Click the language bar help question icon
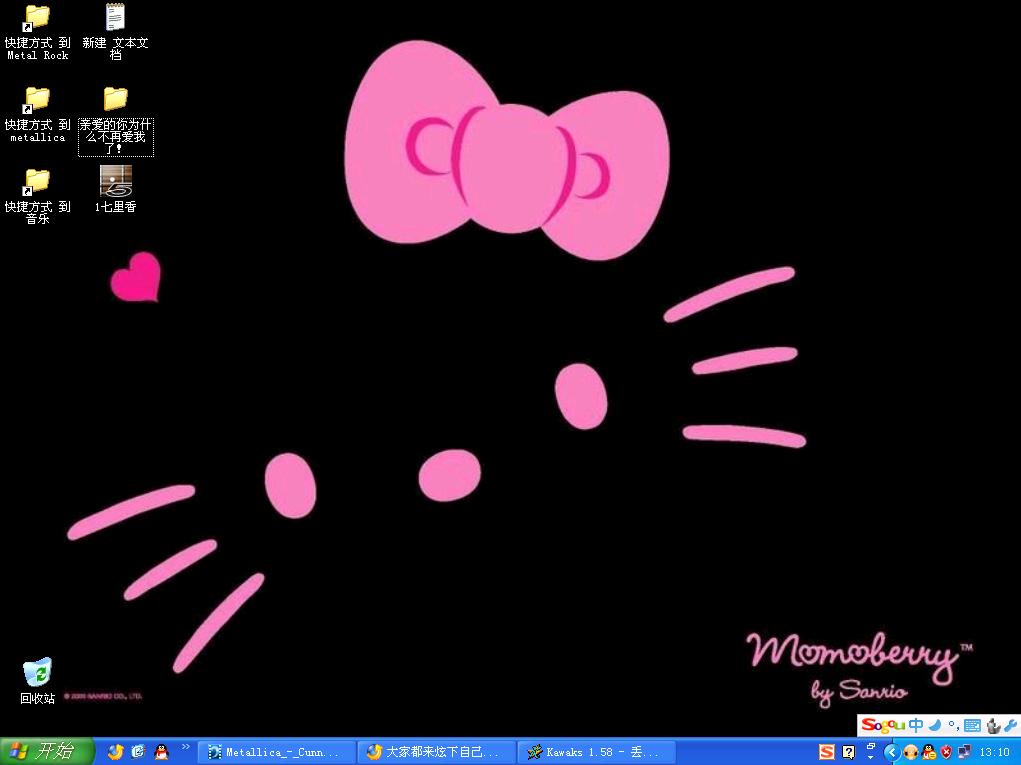The width and height of the screenshot is (1021, 765). [x=848, y=752]
